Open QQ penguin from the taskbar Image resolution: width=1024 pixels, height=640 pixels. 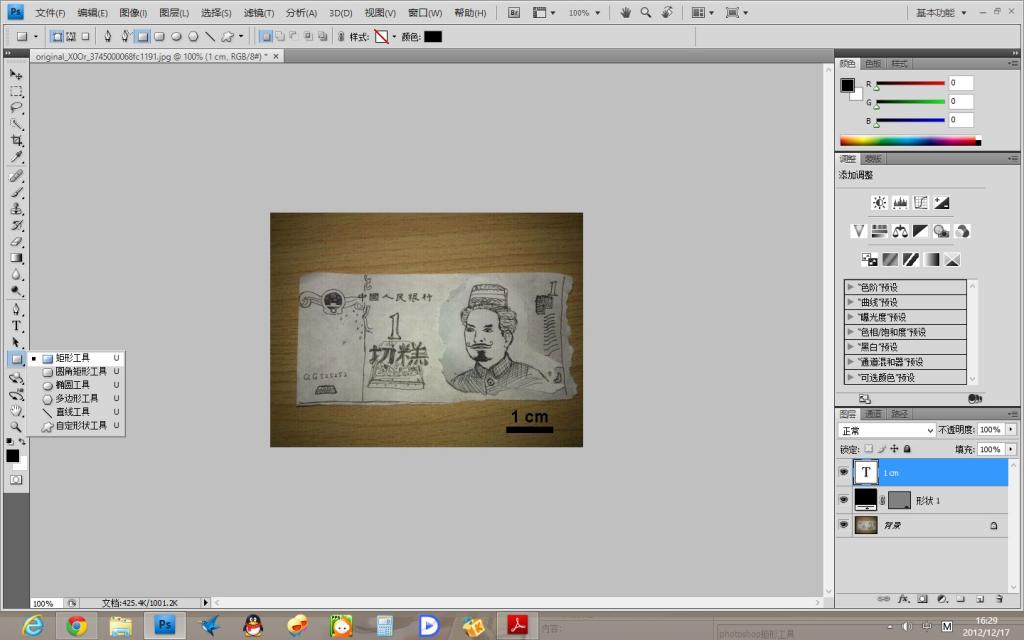[x=253, y=626]
